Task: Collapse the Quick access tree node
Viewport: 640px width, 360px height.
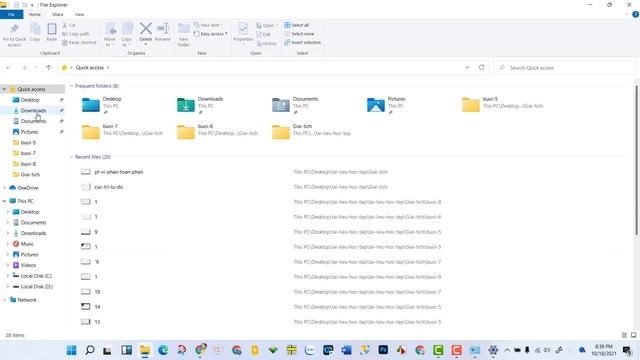Action: pos(4,89)
